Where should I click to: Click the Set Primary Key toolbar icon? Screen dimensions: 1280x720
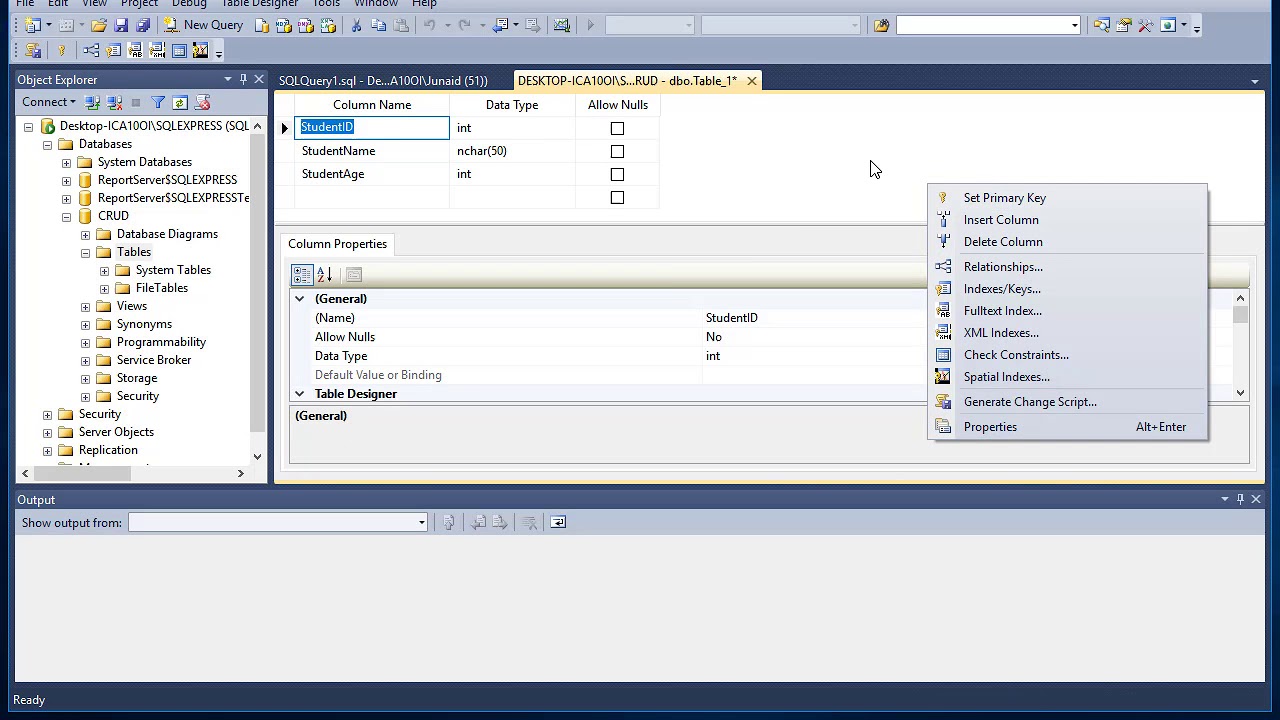pos(61,50)
